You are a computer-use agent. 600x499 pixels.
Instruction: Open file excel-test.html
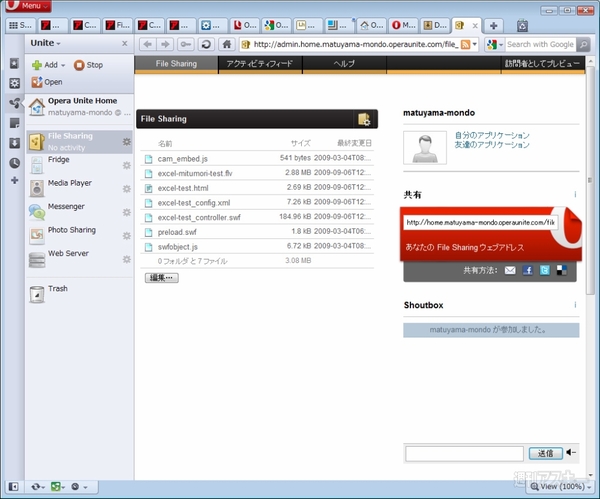click(x=183, y=188)
